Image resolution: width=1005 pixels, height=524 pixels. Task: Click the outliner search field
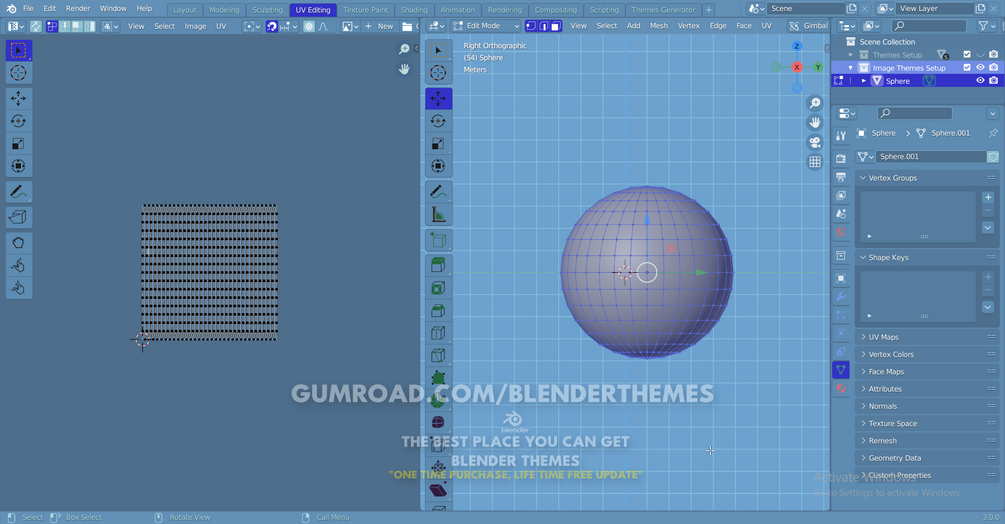pos(929,26)
